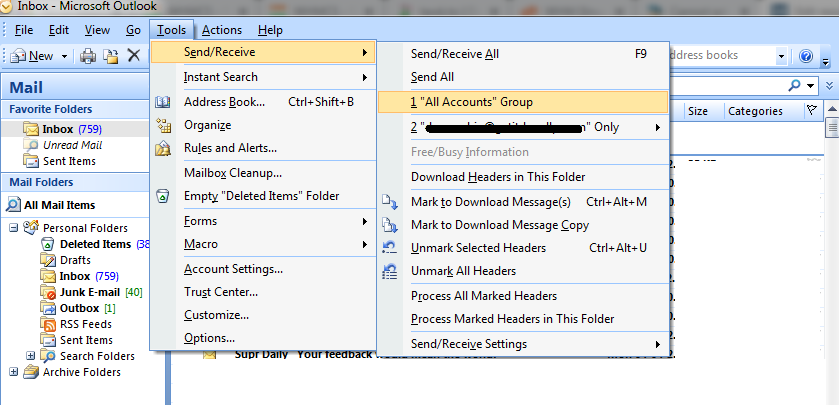The width and height of the screenshot is (839, 405).
Task: Expand the Search Folders node
Action: tap(30, 356)
